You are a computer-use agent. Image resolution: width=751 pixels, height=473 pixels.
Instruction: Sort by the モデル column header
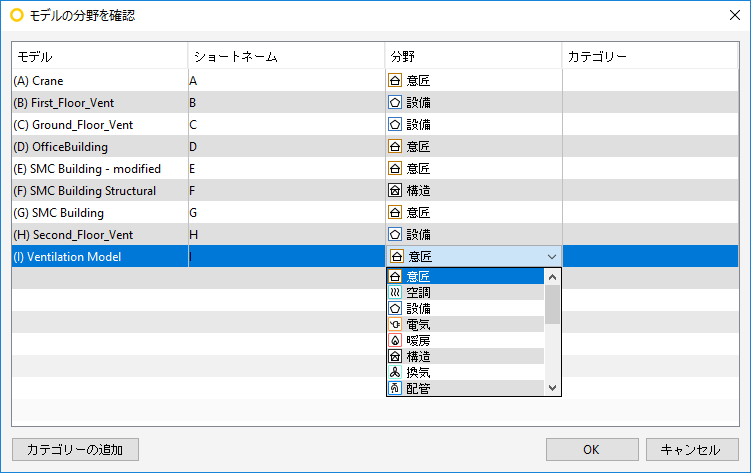(100, 56)
